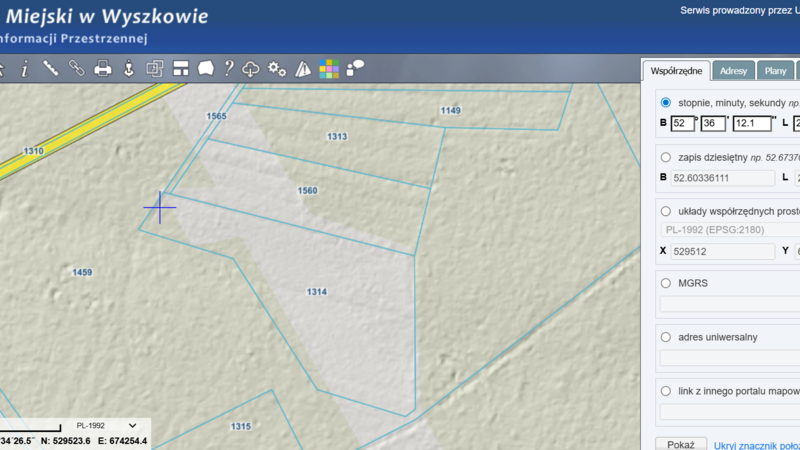Click the cloud download icon
This screenshot has height=450, width=800.
coord(251,69)
